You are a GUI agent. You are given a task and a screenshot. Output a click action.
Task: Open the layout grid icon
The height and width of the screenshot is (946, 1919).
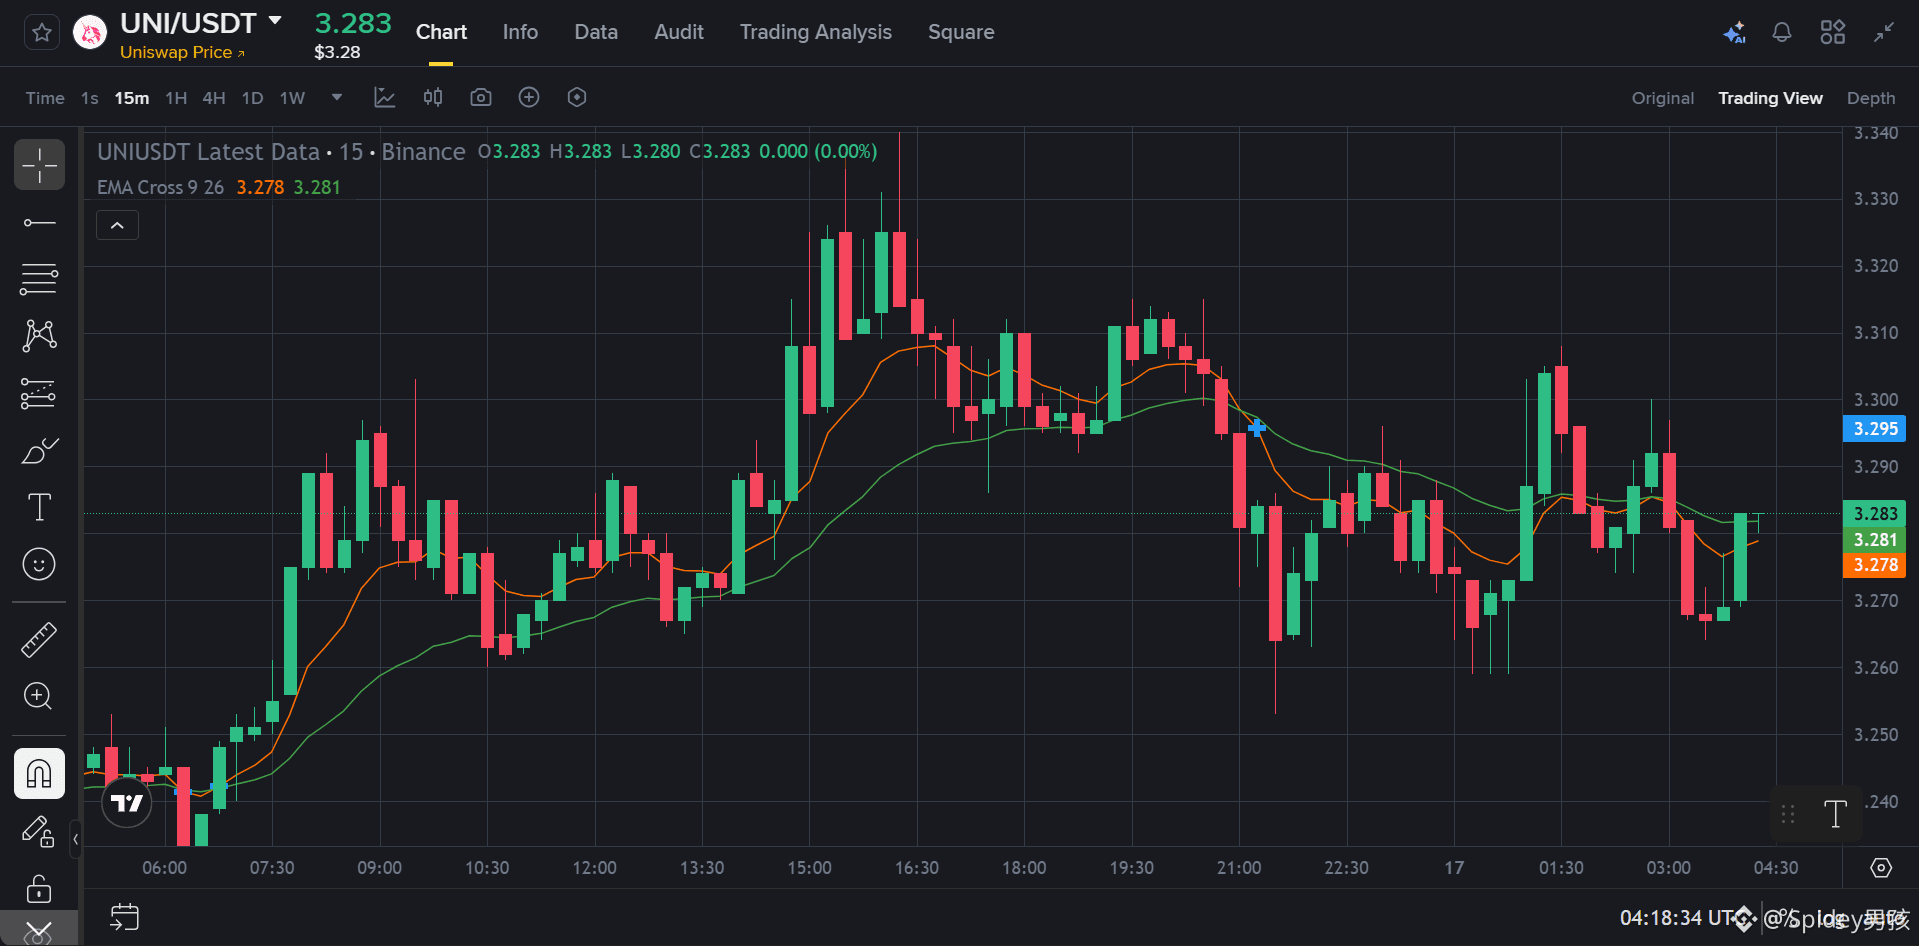tap(1833, 33)
